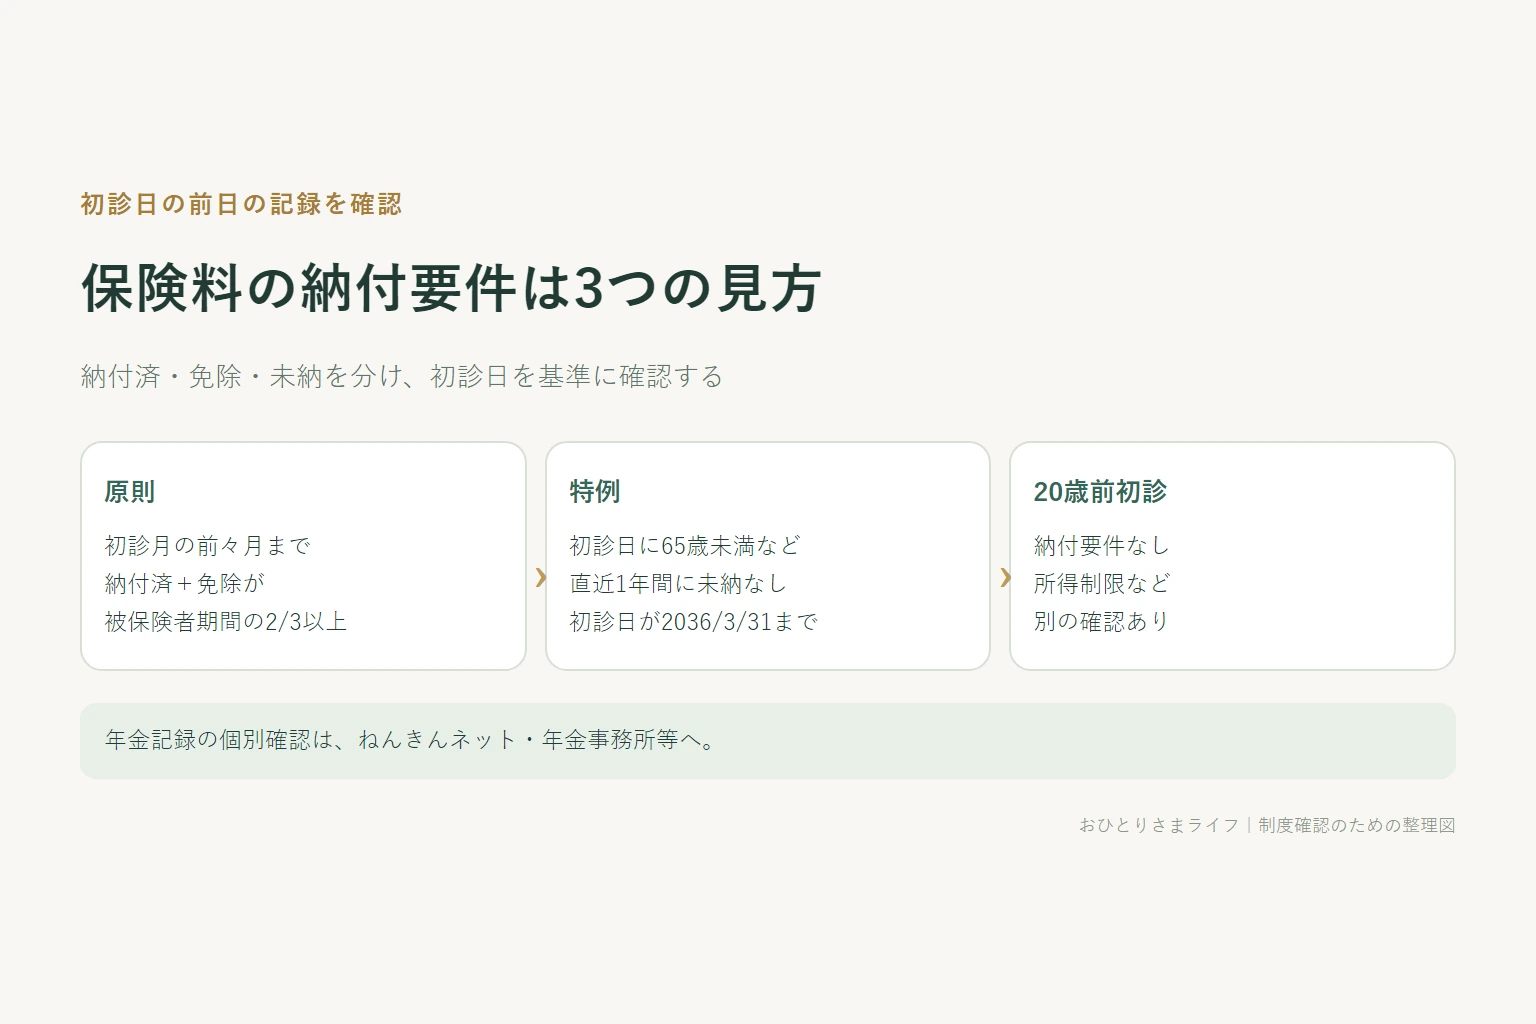This screenshot has height=1024, width=1536.
Task: Click the line "納付済＋免除が"
Action: click(x=185, y=584)
